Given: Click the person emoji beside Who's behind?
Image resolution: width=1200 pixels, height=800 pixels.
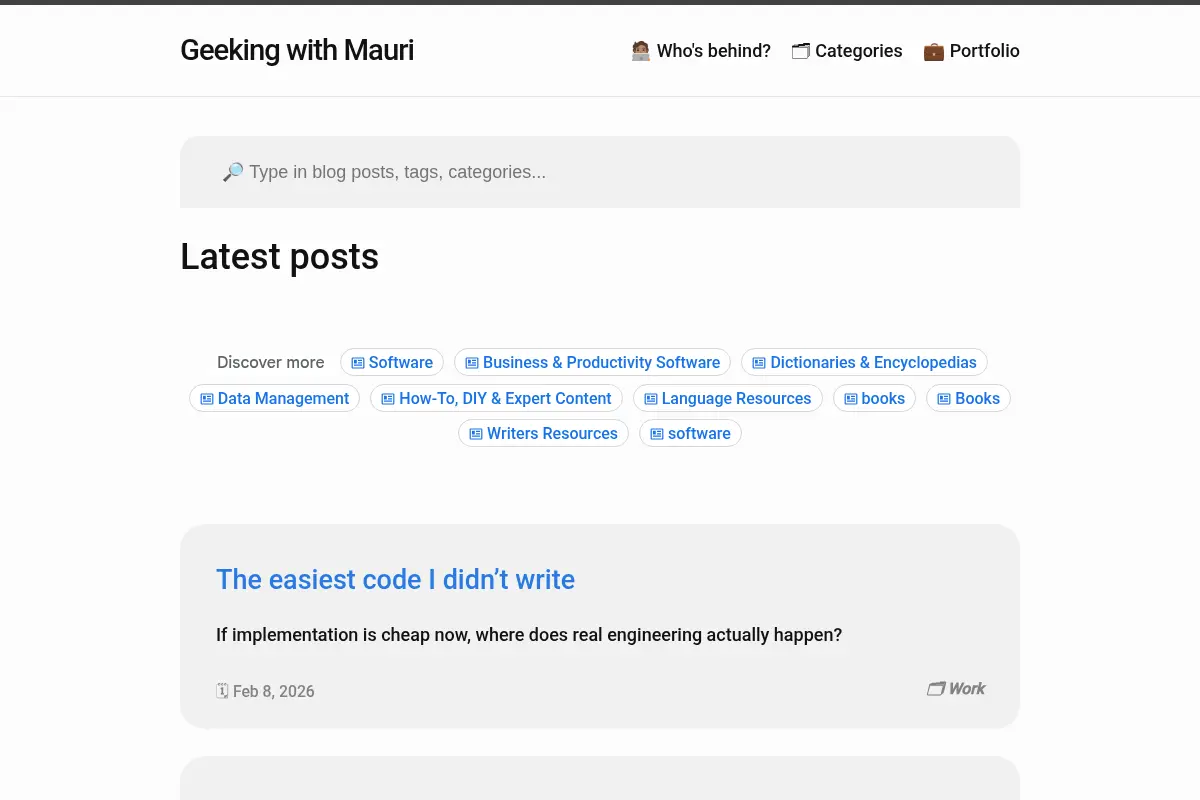Looking at the screenshot, I should 641,51.
